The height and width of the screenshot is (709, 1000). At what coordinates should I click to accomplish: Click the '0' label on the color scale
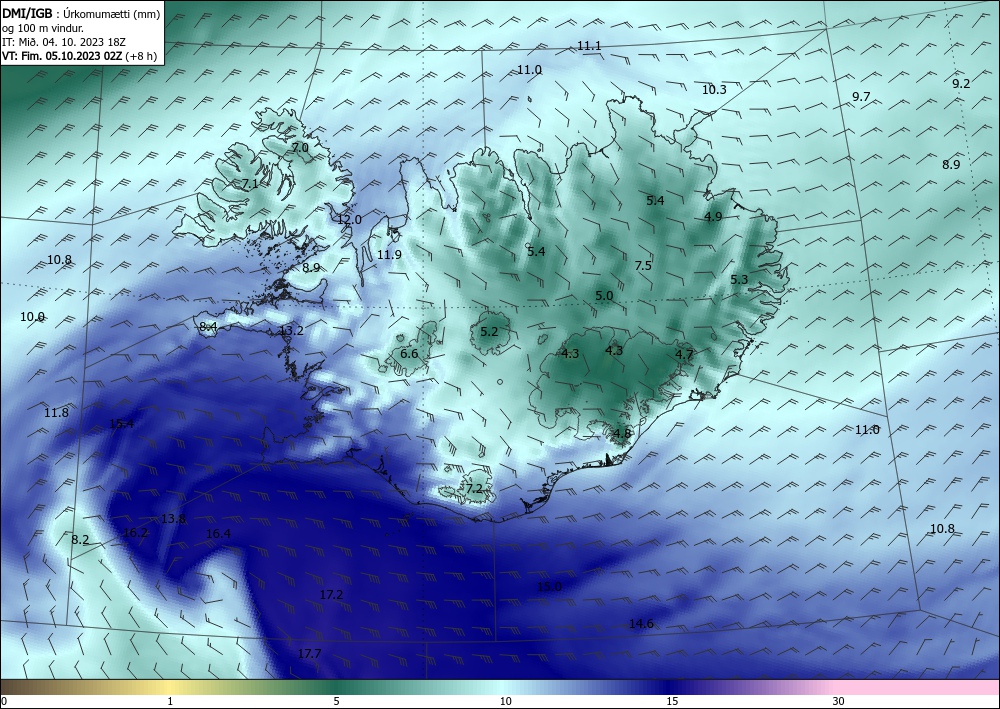tap(4, 702)
